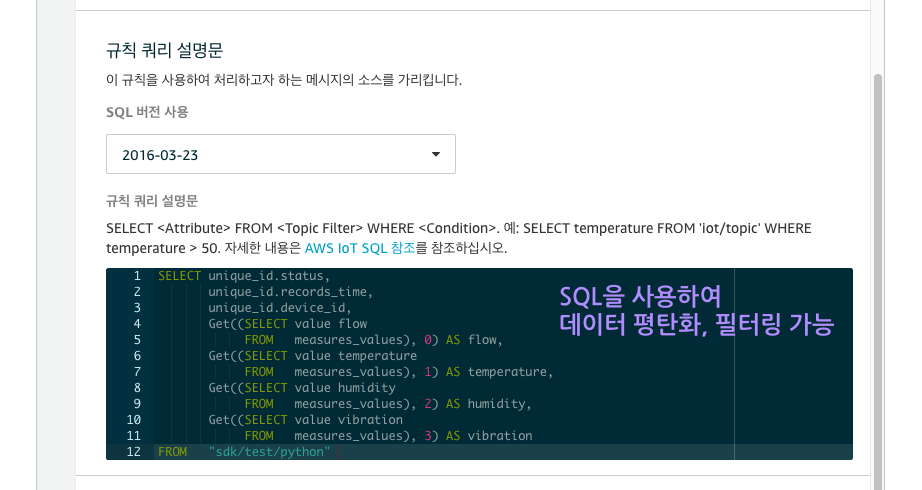Click the line ending with AS flow,
The image size is (922, 490).
click(x=373, y=340)
